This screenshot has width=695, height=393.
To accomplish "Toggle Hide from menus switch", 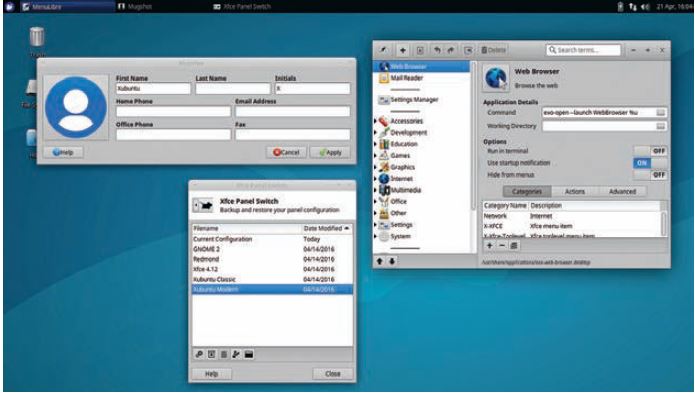I will click(x=650, y=175).
